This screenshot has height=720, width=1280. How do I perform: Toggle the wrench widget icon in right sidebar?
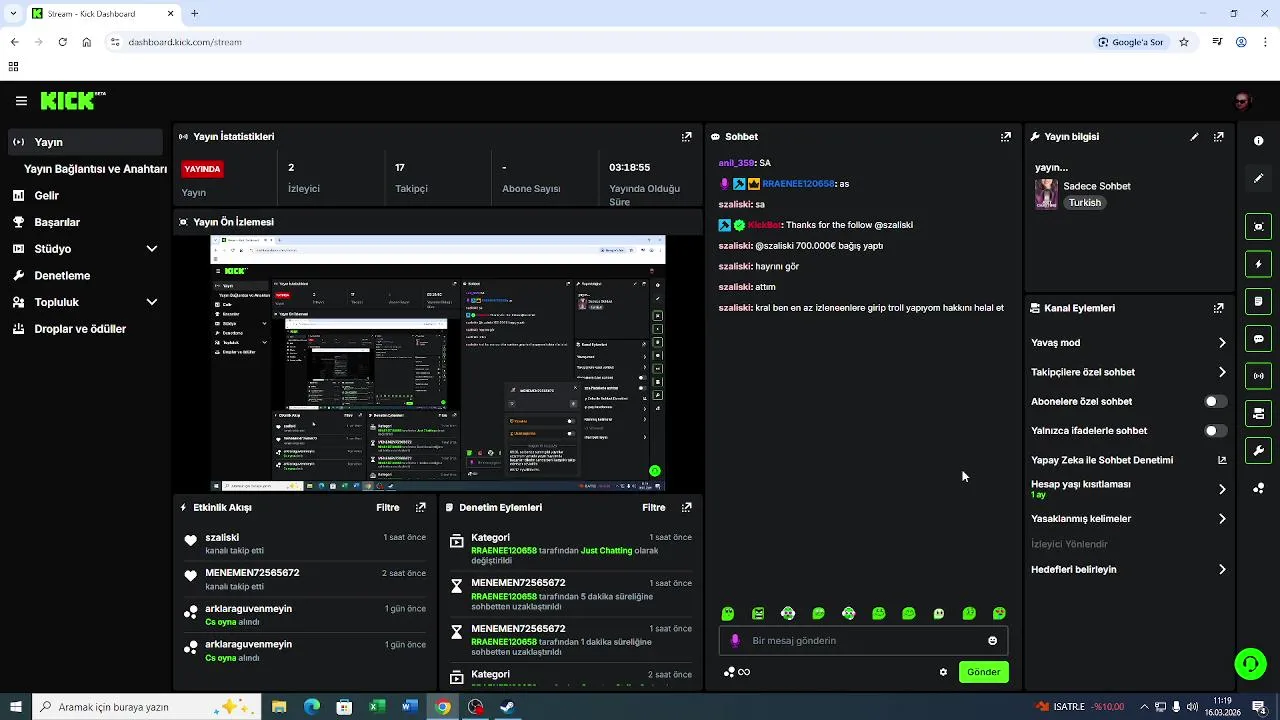1258,450
